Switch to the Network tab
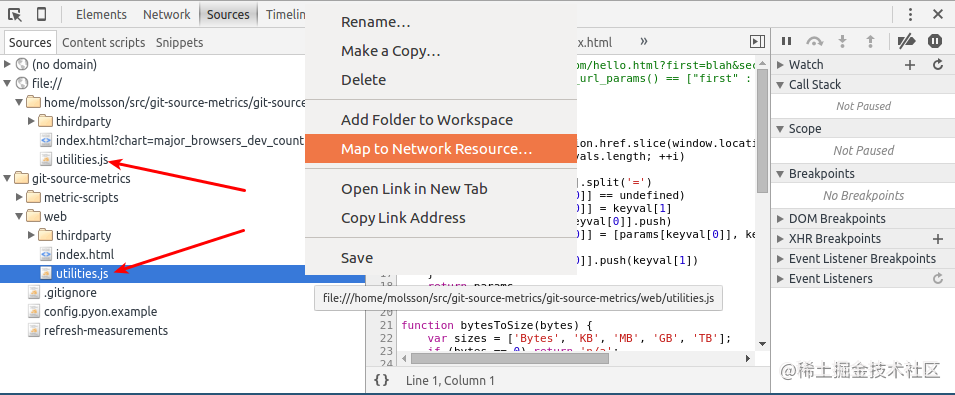 (x=167, y=15)
